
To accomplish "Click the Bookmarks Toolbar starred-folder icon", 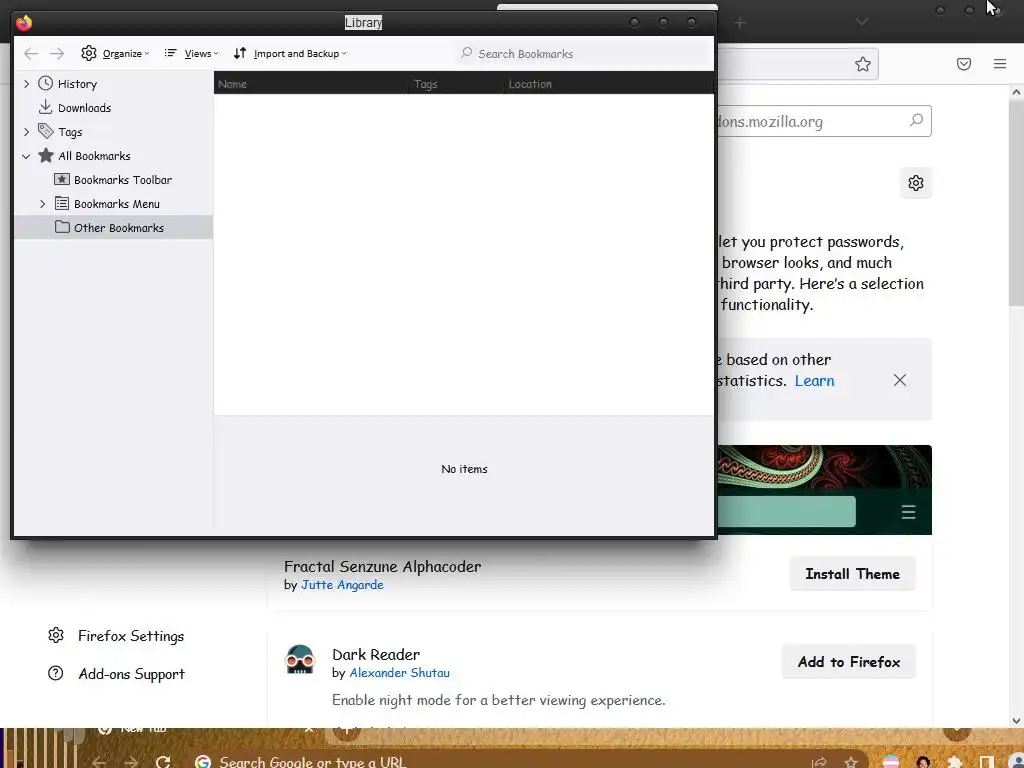I will [x=62, y=180].
